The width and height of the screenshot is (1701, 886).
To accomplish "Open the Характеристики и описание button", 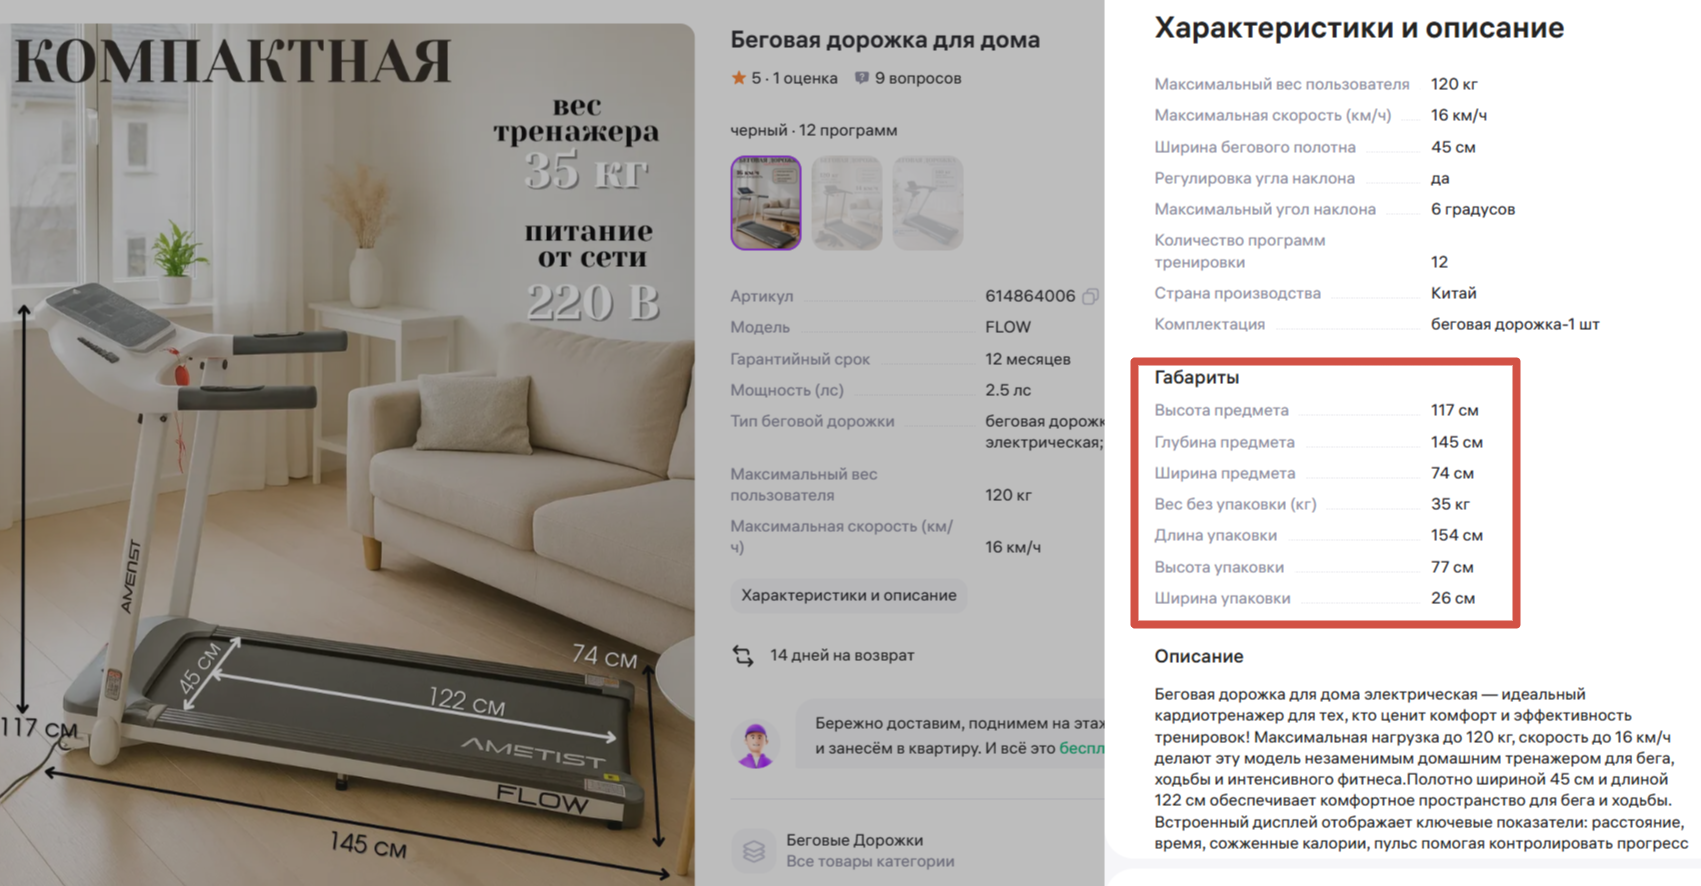I will pyautogui.click(x=848, y=595).
